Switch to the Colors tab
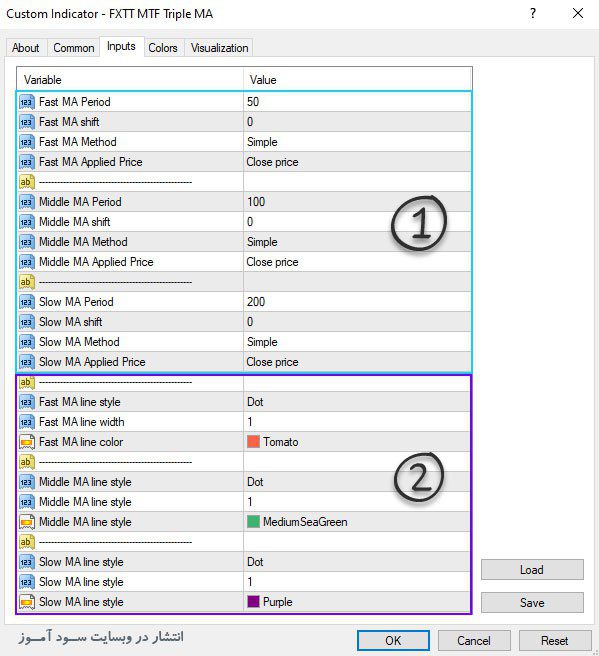This screenshot has width=599, height=656. pos(163,48)
